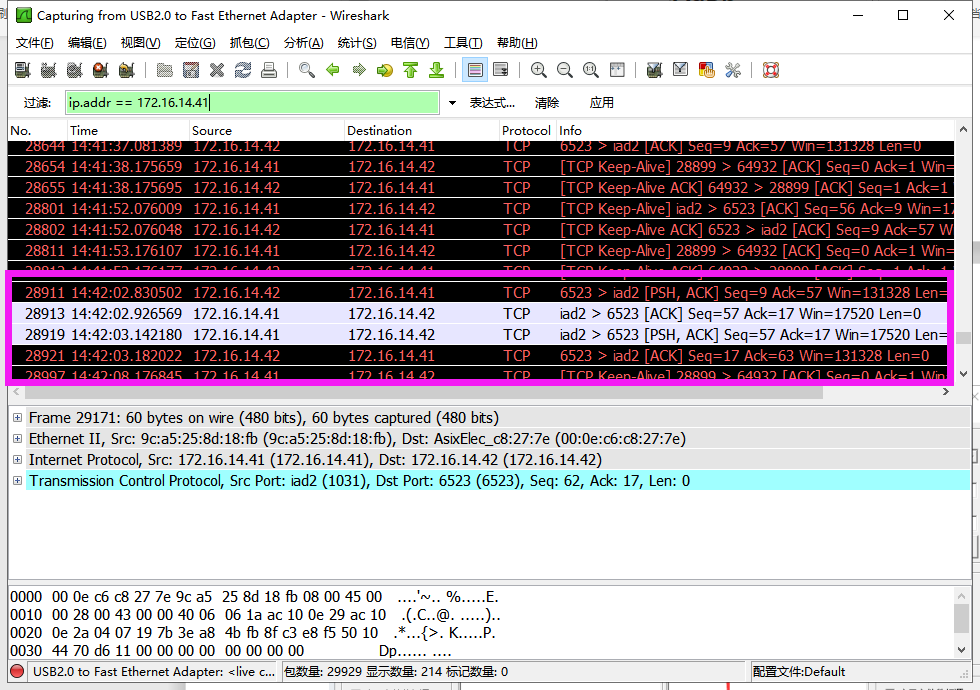Open the capture interfaces list icon

pyautogui.click(x=22, y=70)
